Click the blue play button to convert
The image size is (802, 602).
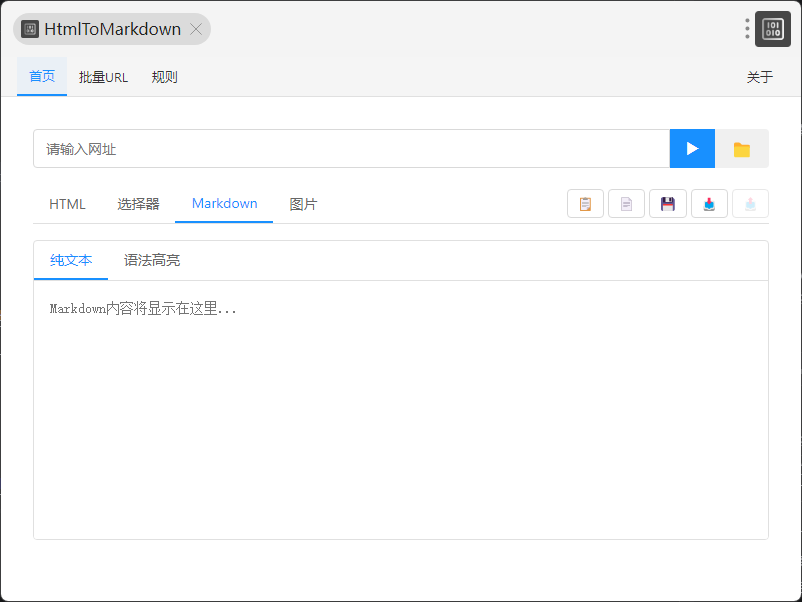coord(692,149)
